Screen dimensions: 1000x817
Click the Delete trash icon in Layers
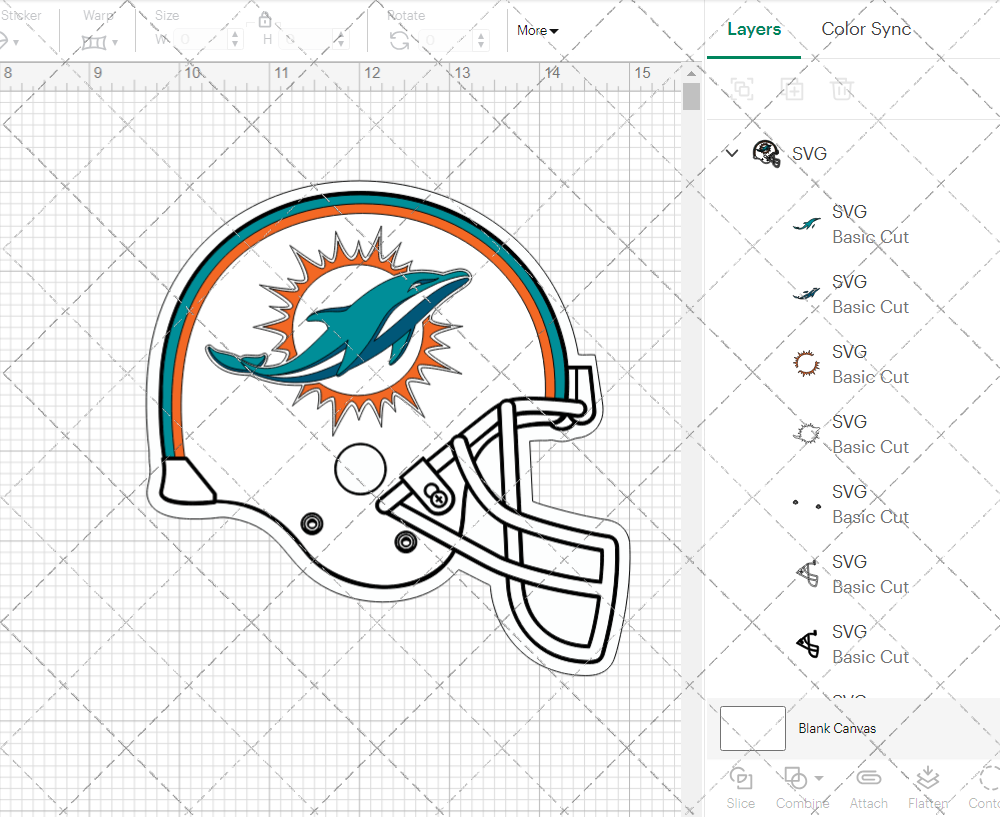[x=842, y=90]
